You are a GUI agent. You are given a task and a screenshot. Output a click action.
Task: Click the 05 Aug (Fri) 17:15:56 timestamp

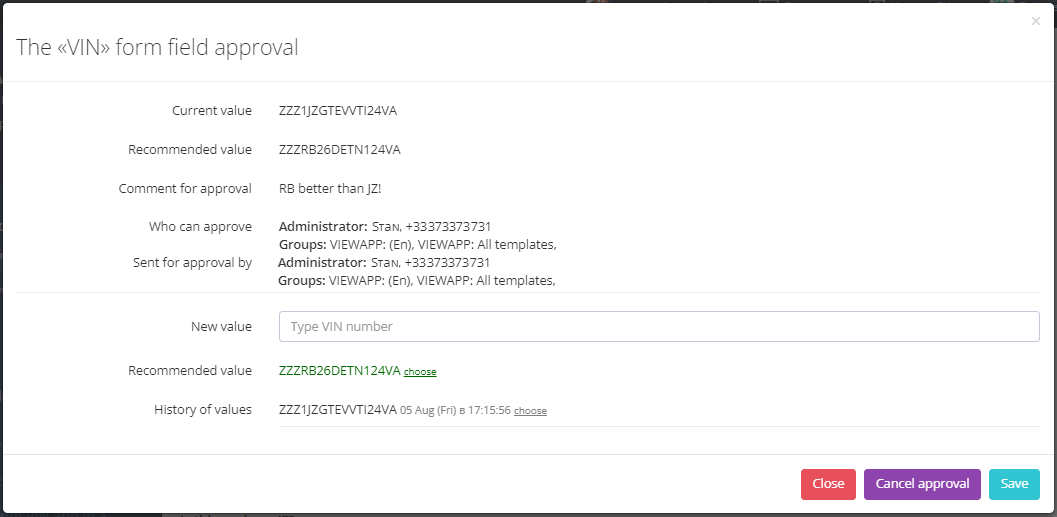455,410
